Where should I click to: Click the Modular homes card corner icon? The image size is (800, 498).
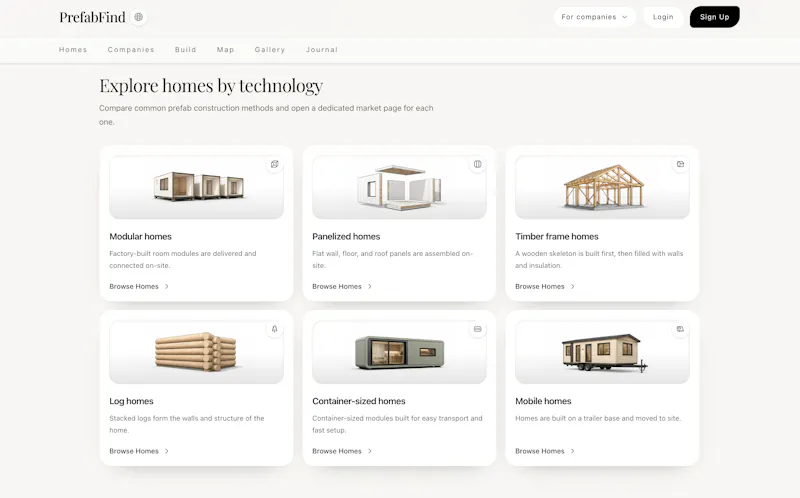click(274, 164)
